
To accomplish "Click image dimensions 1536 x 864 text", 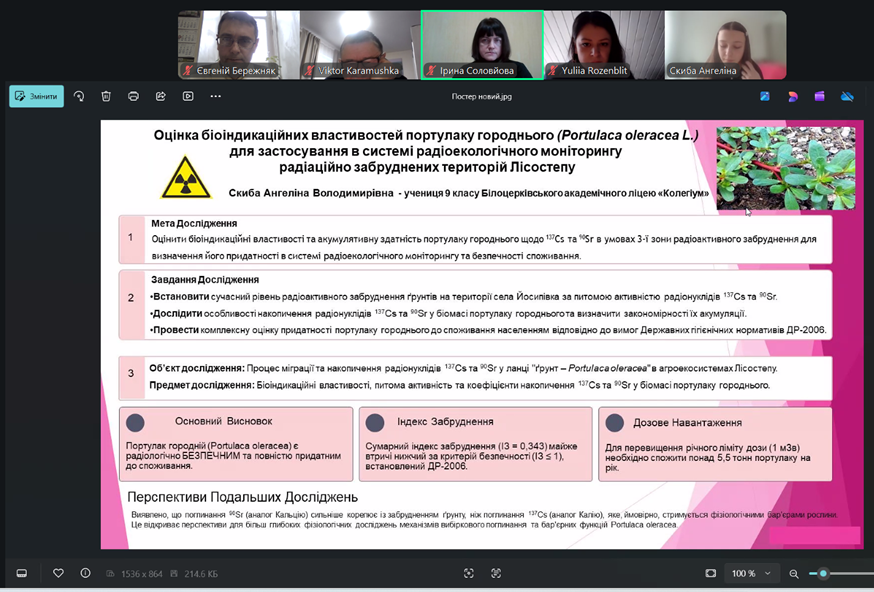I will tap(142, 574).
